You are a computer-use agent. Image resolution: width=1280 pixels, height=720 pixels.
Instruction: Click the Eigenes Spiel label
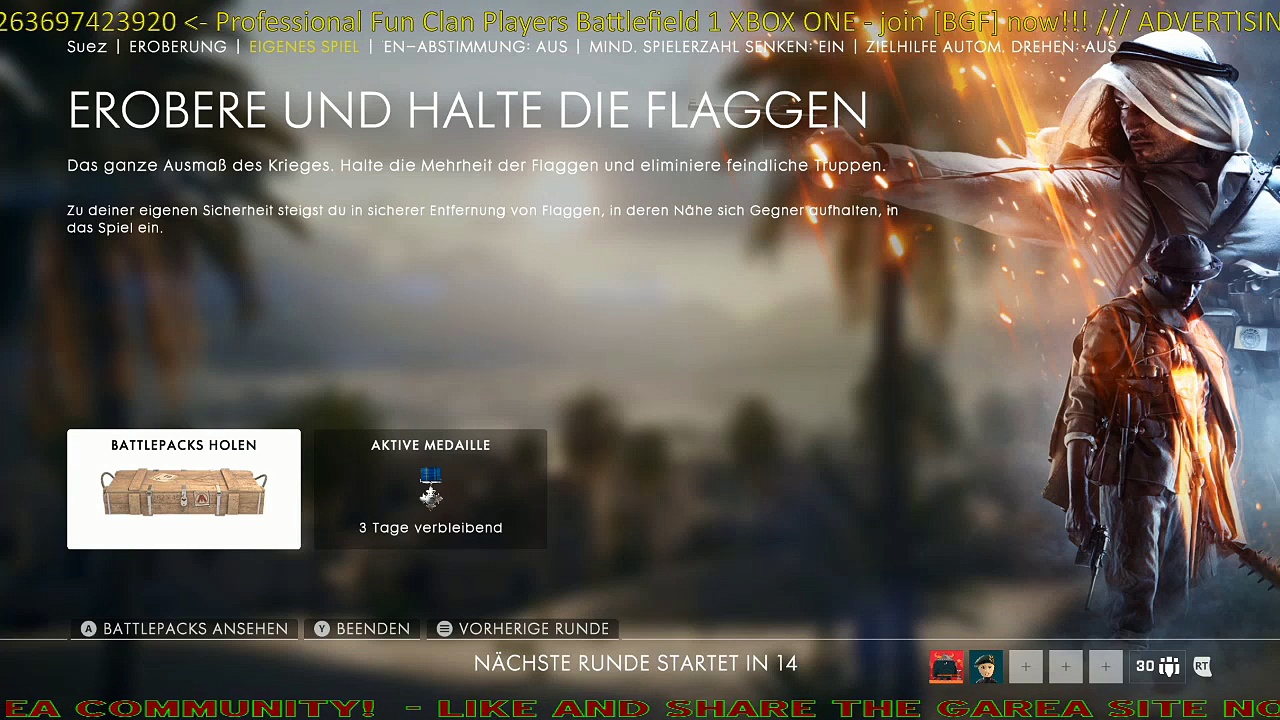point(304,47)
